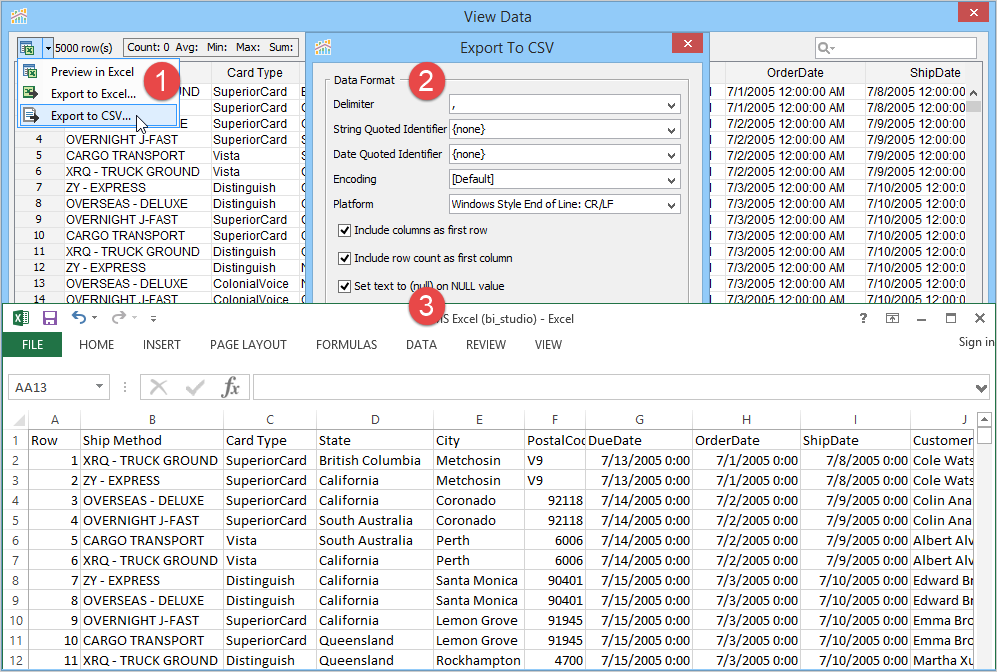Viewport: 997px width, 672px height.
Task: Switch to the HOME ribbon tab
Action: pyautogui.click(x=97, y=345)
